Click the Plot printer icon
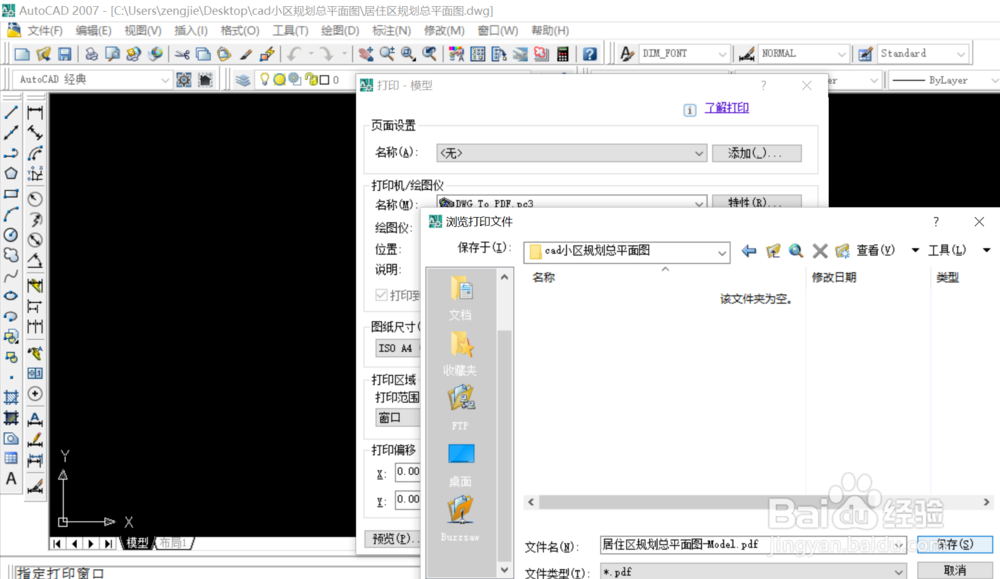Viewport: 1000px width, 579px height. tap(91, 54)
